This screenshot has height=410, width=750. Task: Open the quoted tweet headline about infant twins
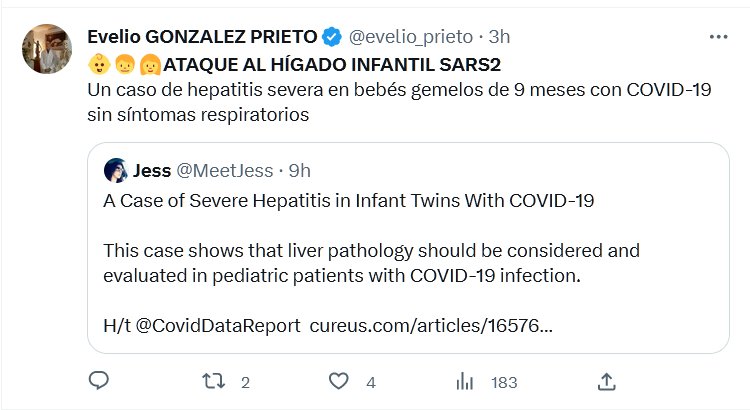[348, 201]
